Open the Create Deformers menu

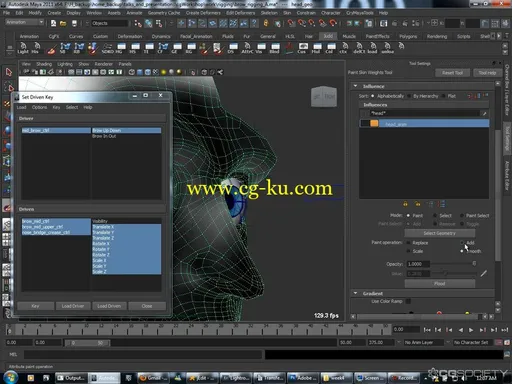point(203,13)
